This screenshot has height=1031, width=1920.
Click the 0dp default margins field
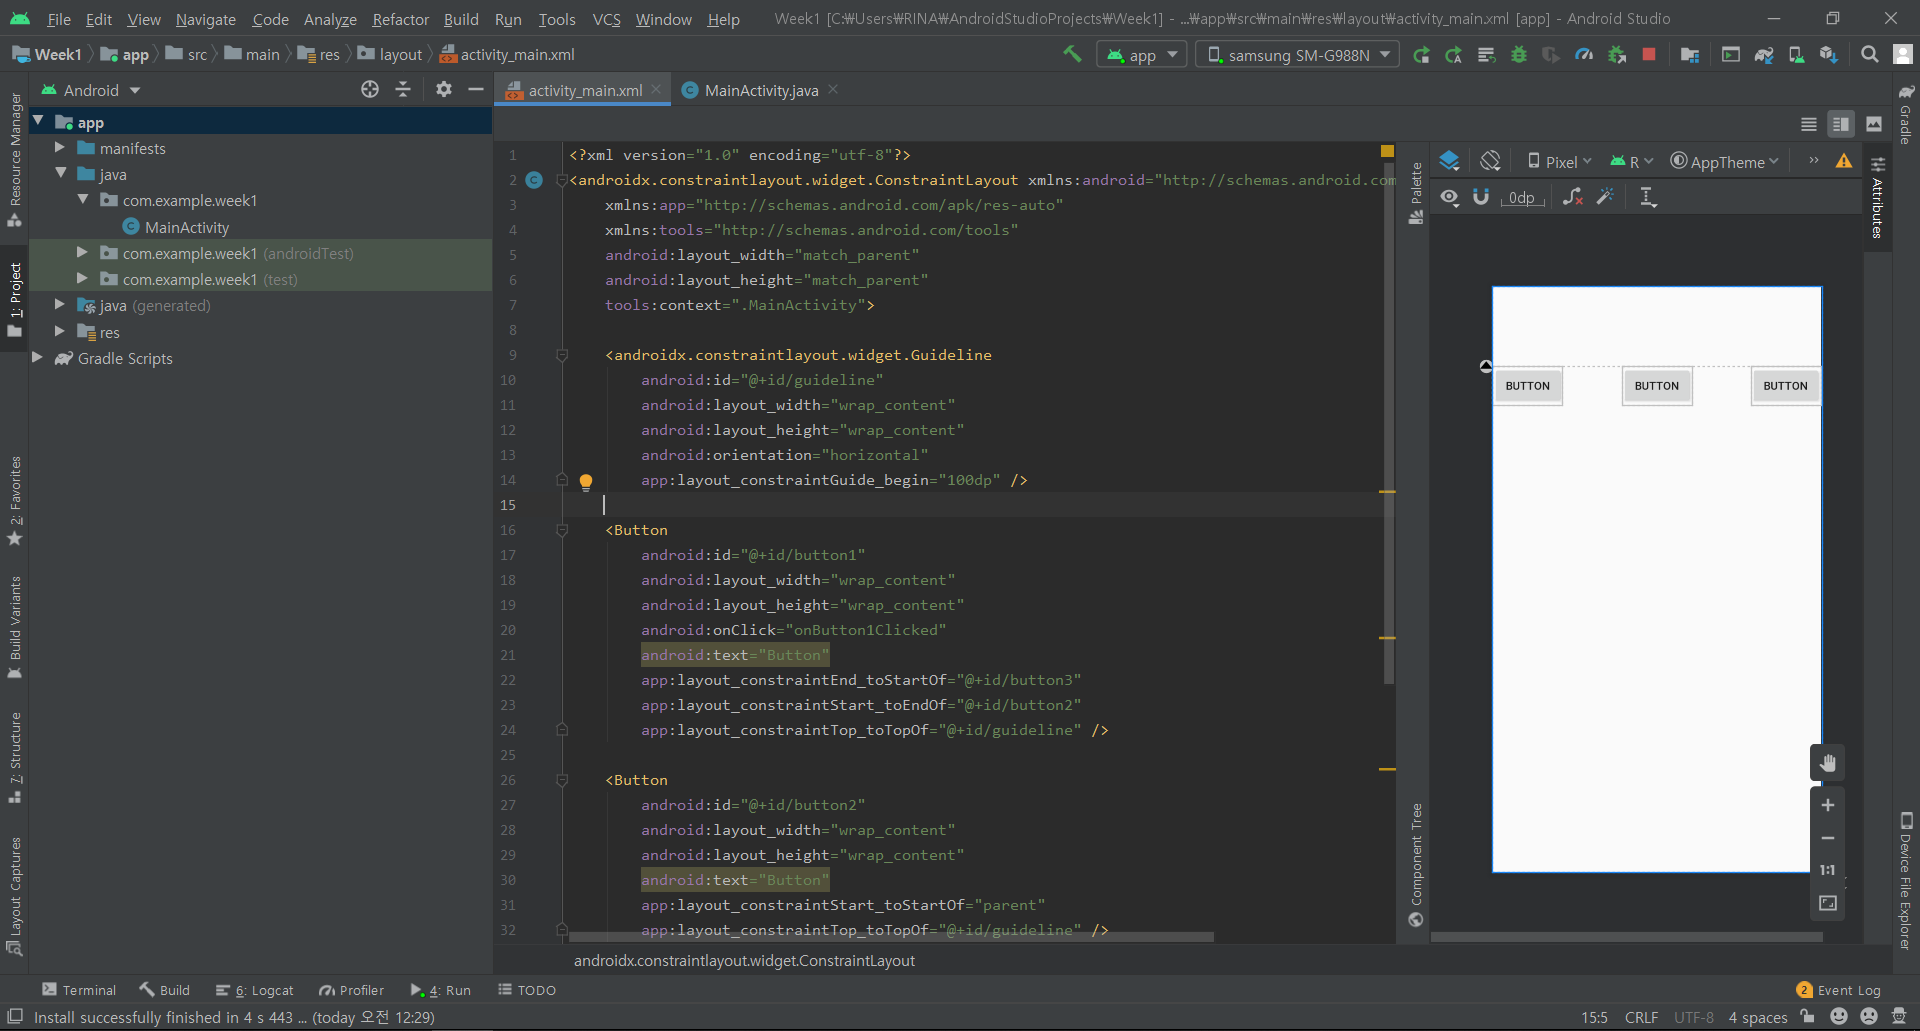[x=1522, y=197]
